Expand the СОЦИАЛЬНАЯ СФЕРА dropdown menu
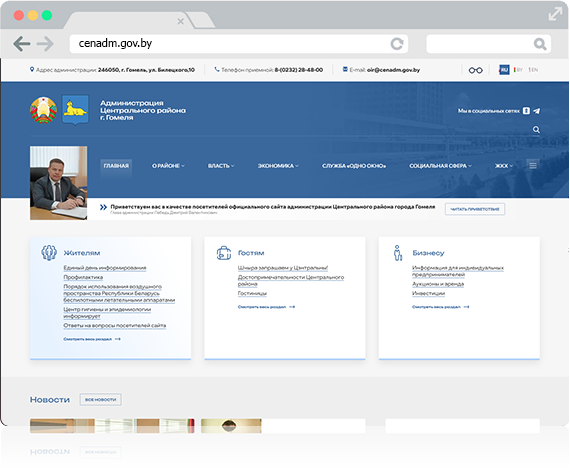The width and height of the screenshot is (570, 470). 440,166
